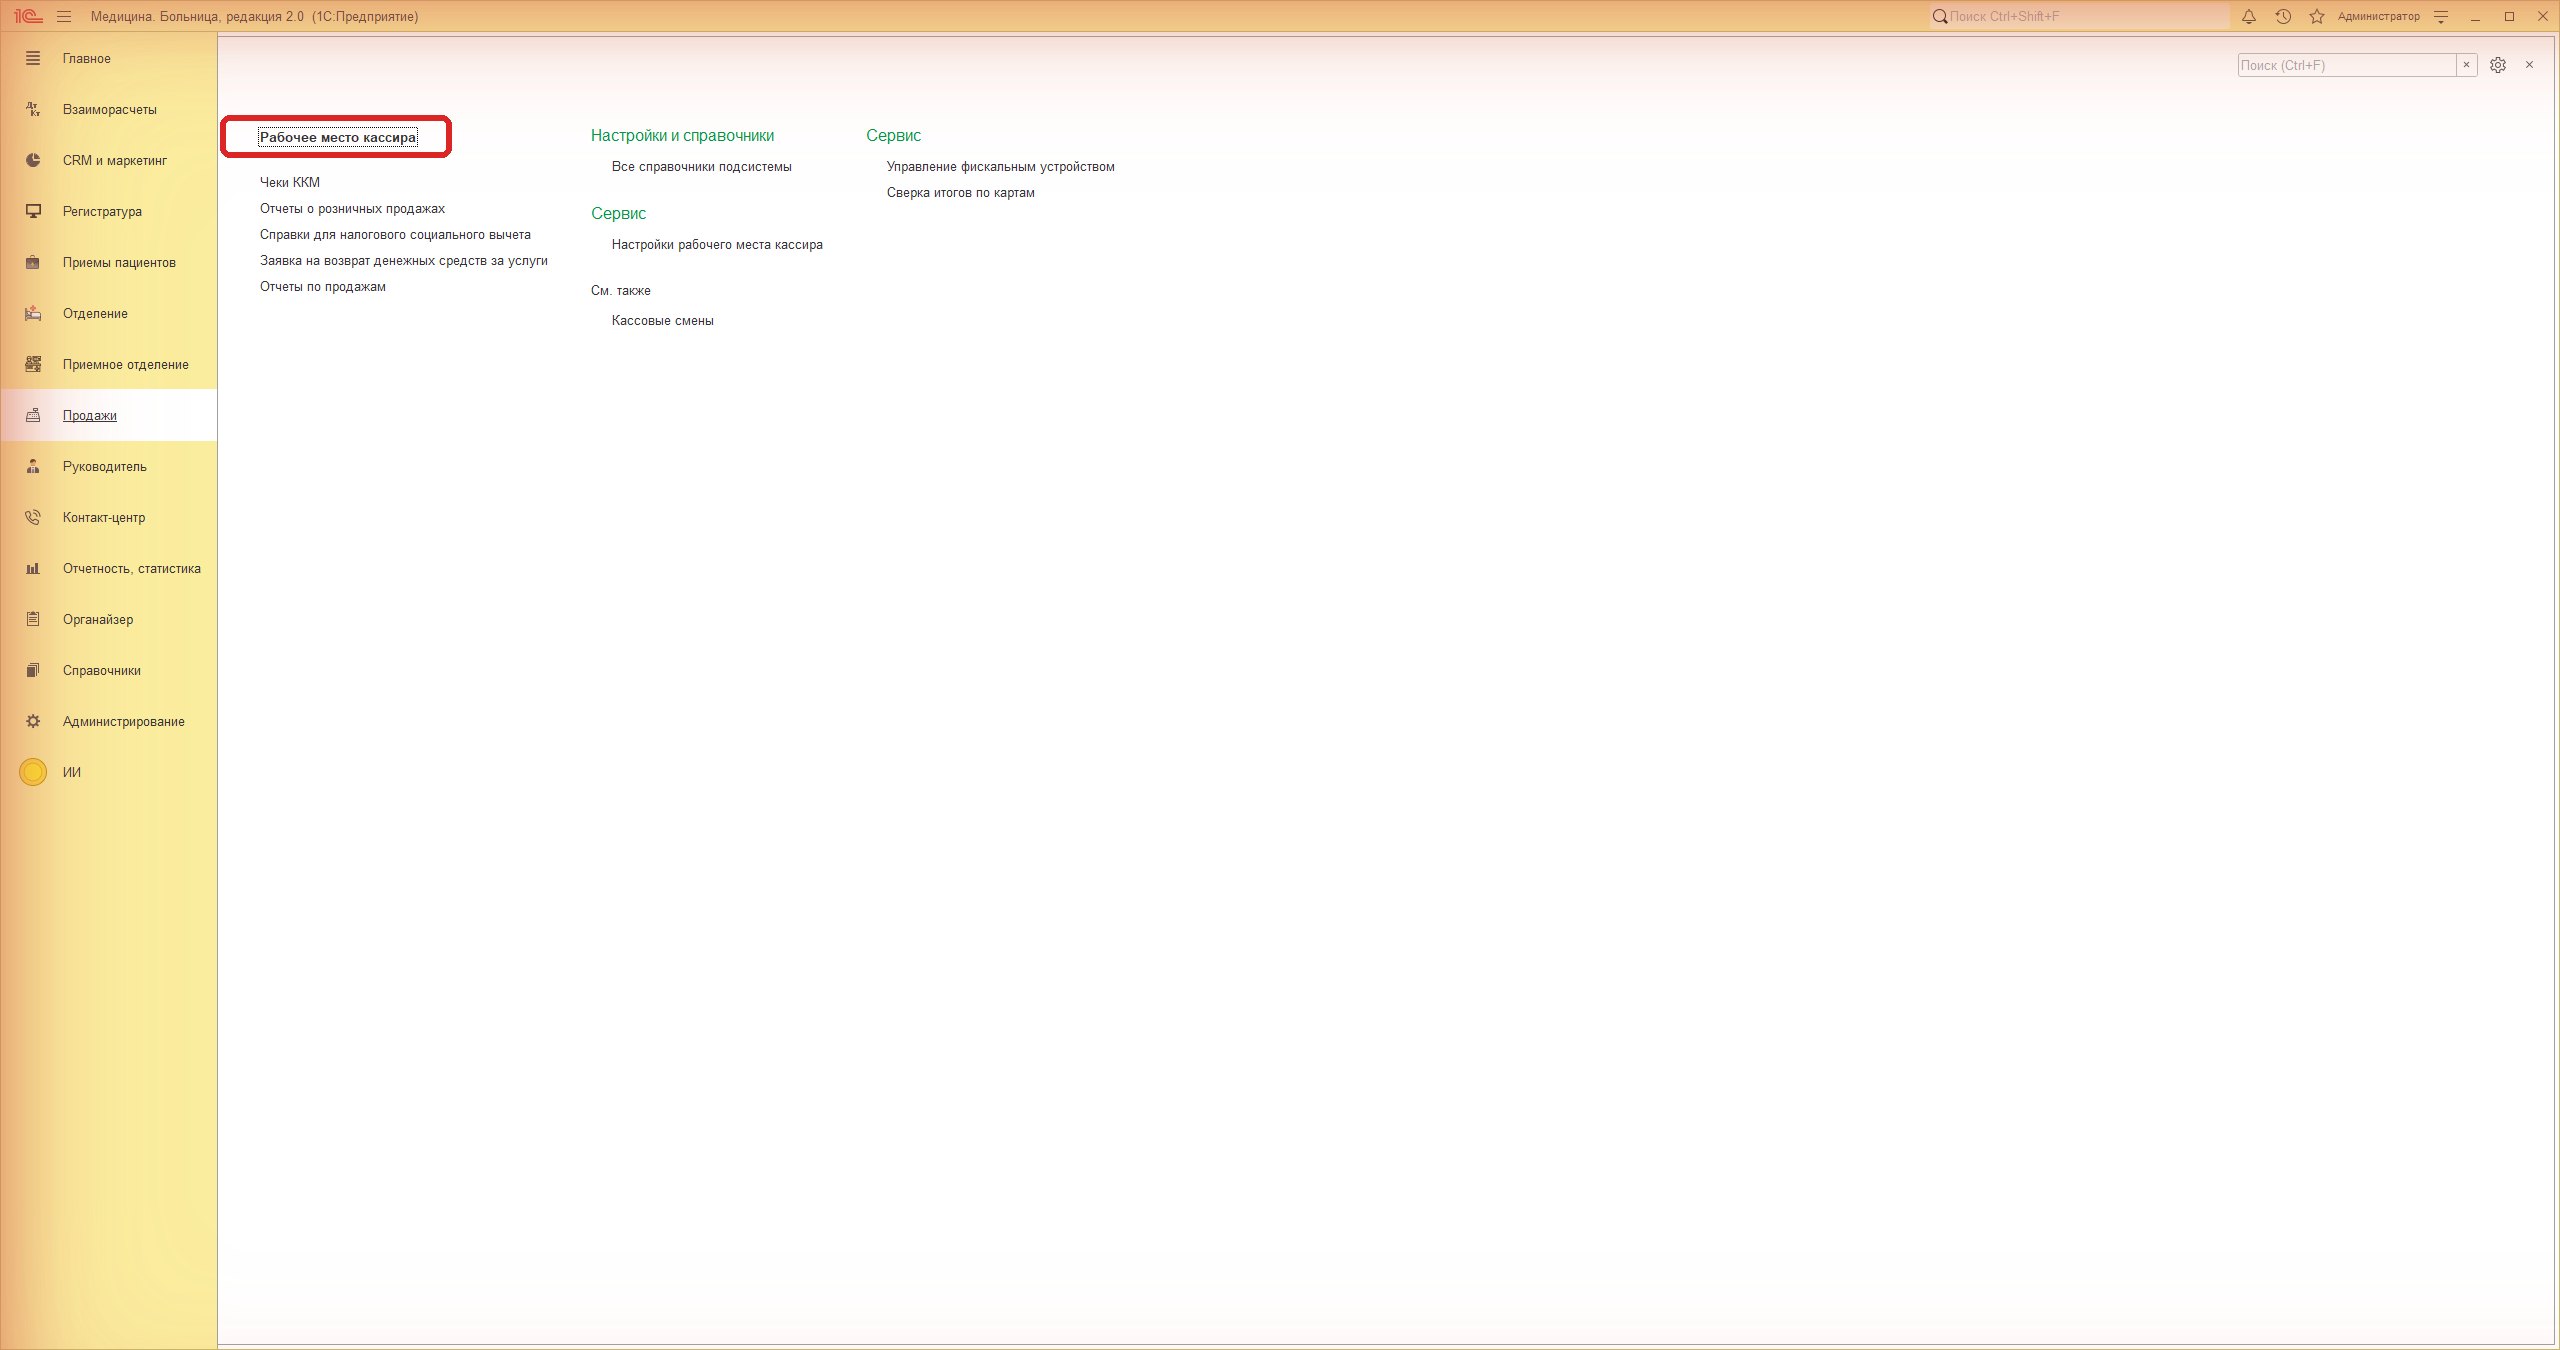Open the history clock icon
Screen dimensions: 2560x1350
coord(2283,16)
